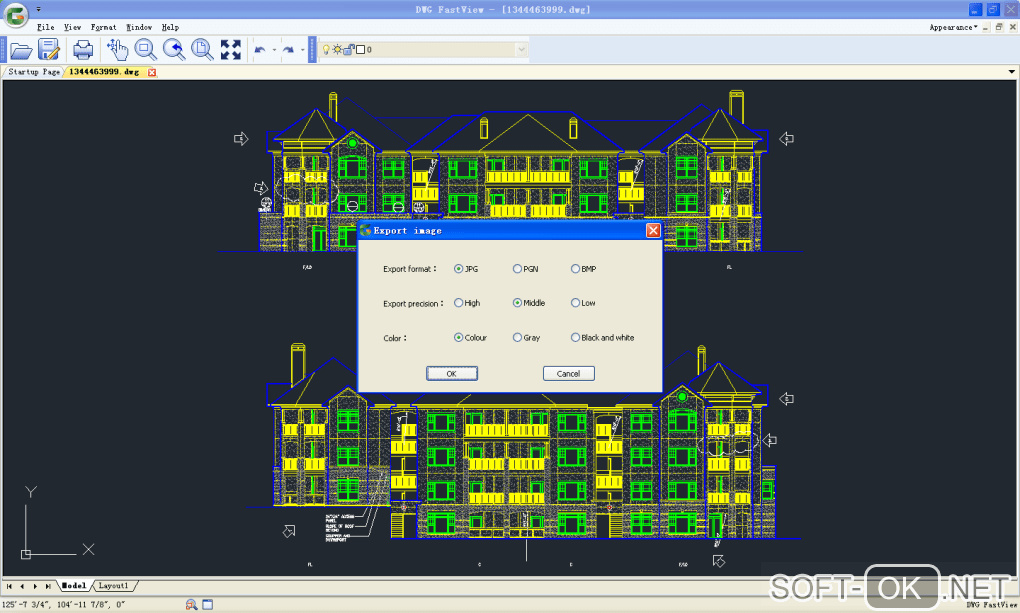Toggle the layer freeze sun icon
Screen dimensions: 1020x613
[x=337, y=49]
